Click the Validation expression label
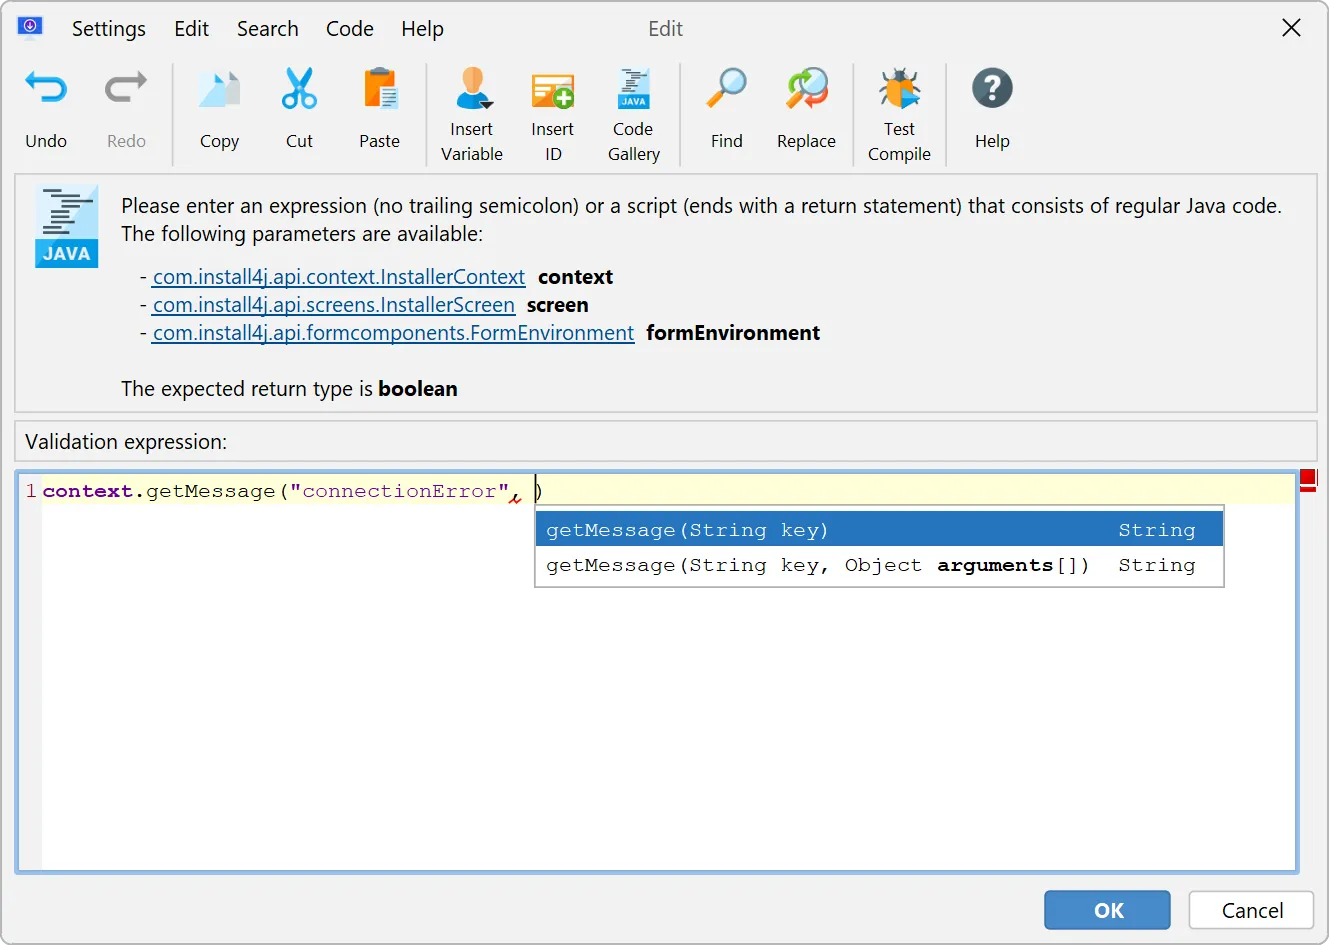The height and width of the screenshot is (945, 1329). [126, 442]
